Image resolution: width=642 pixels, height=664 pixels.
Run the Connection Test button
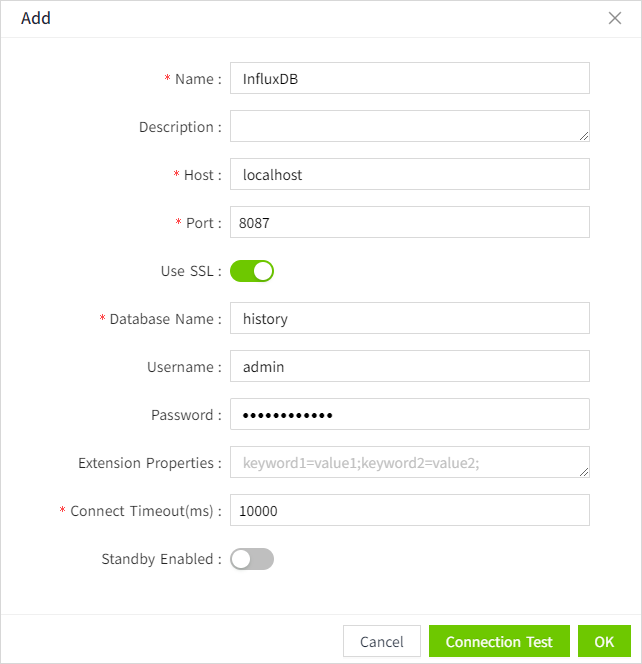499,641
